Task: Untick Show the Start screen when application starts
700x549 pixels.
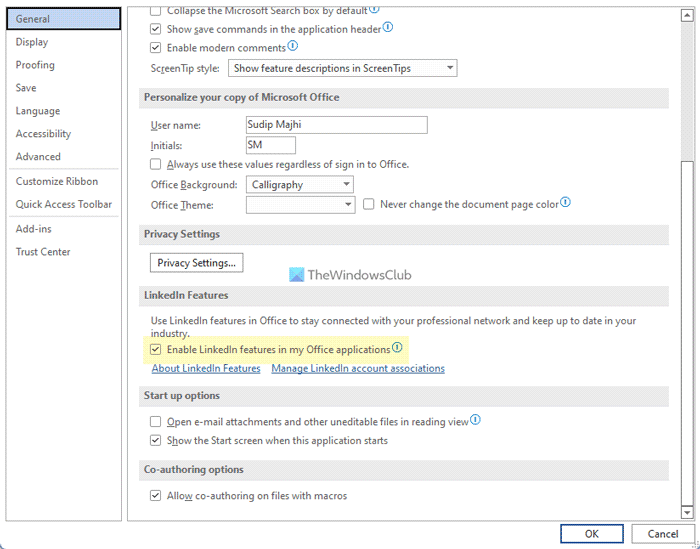Action: point(155,441)
